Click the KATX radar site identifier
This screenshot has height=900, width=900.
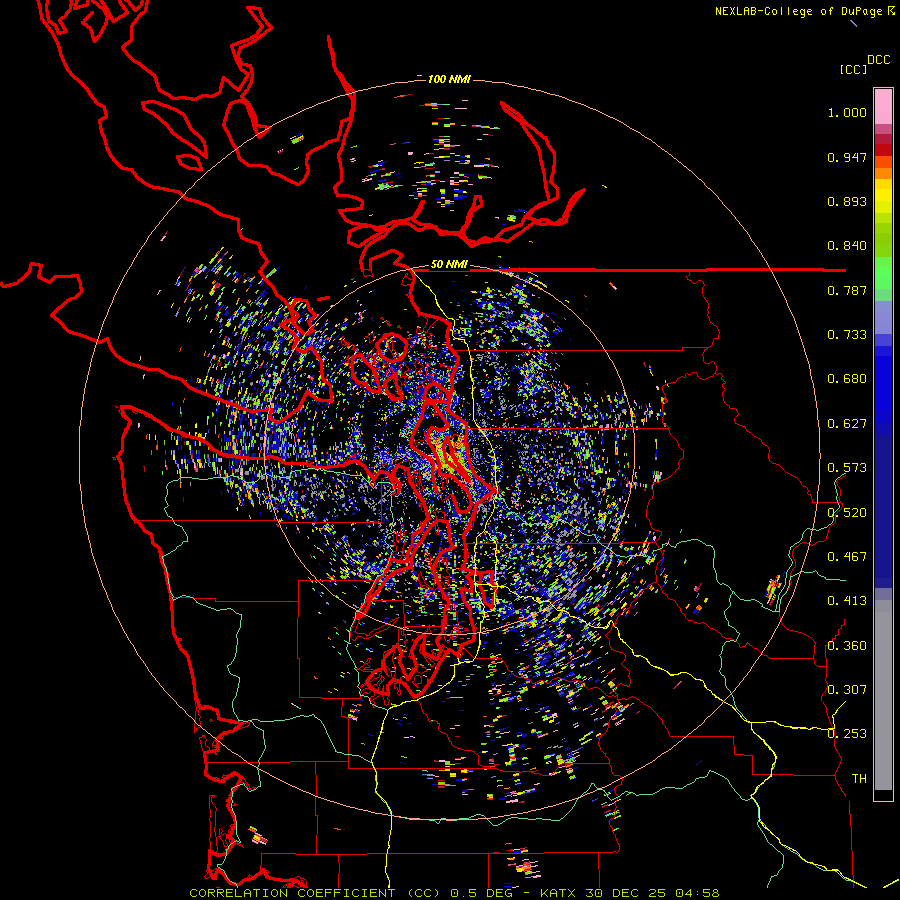(x=559, y=893)
